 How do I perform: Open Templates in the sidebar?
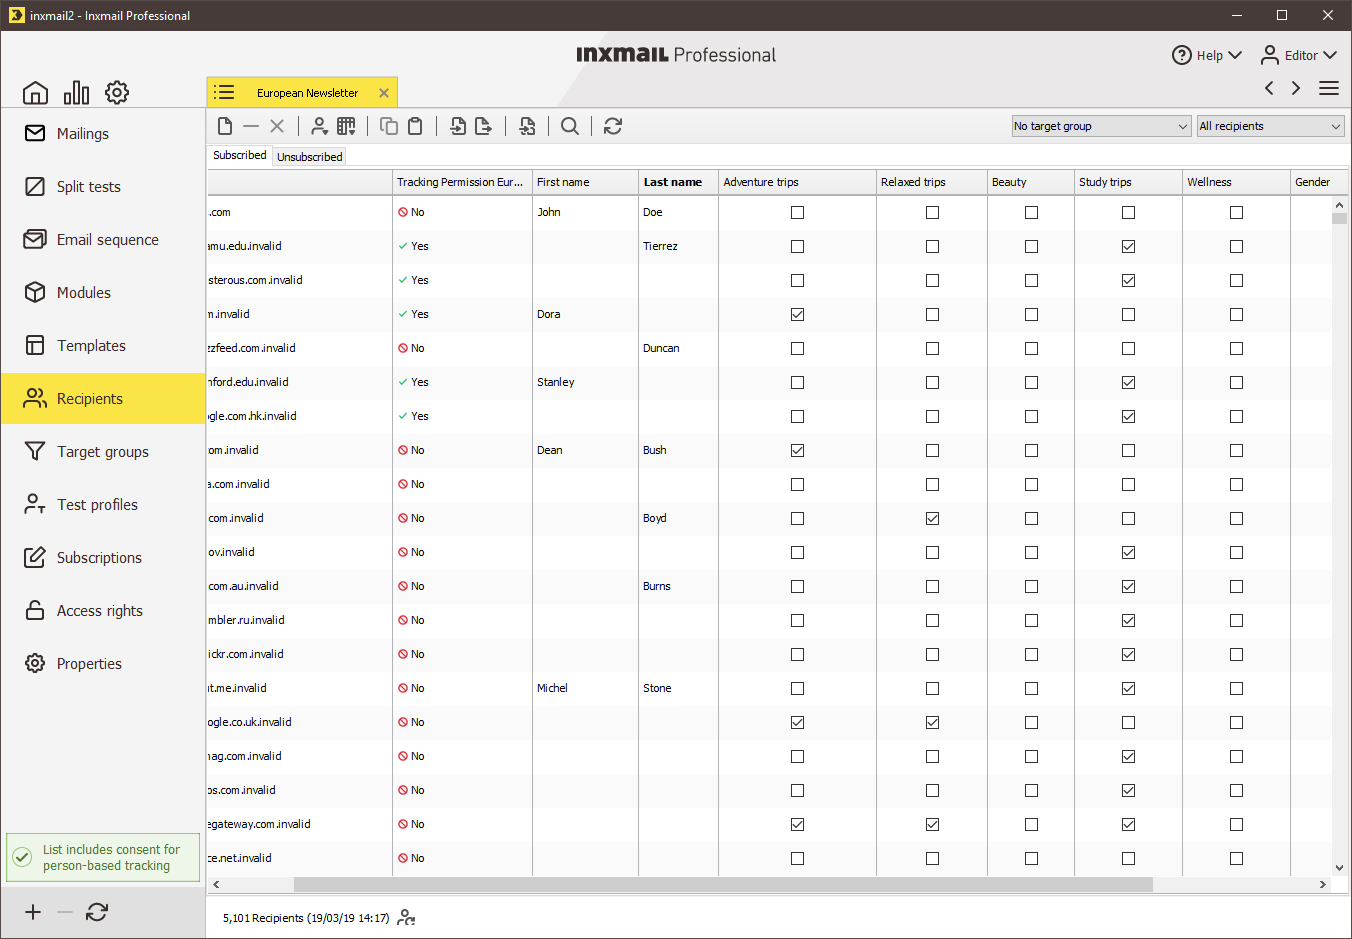[103, 345]
